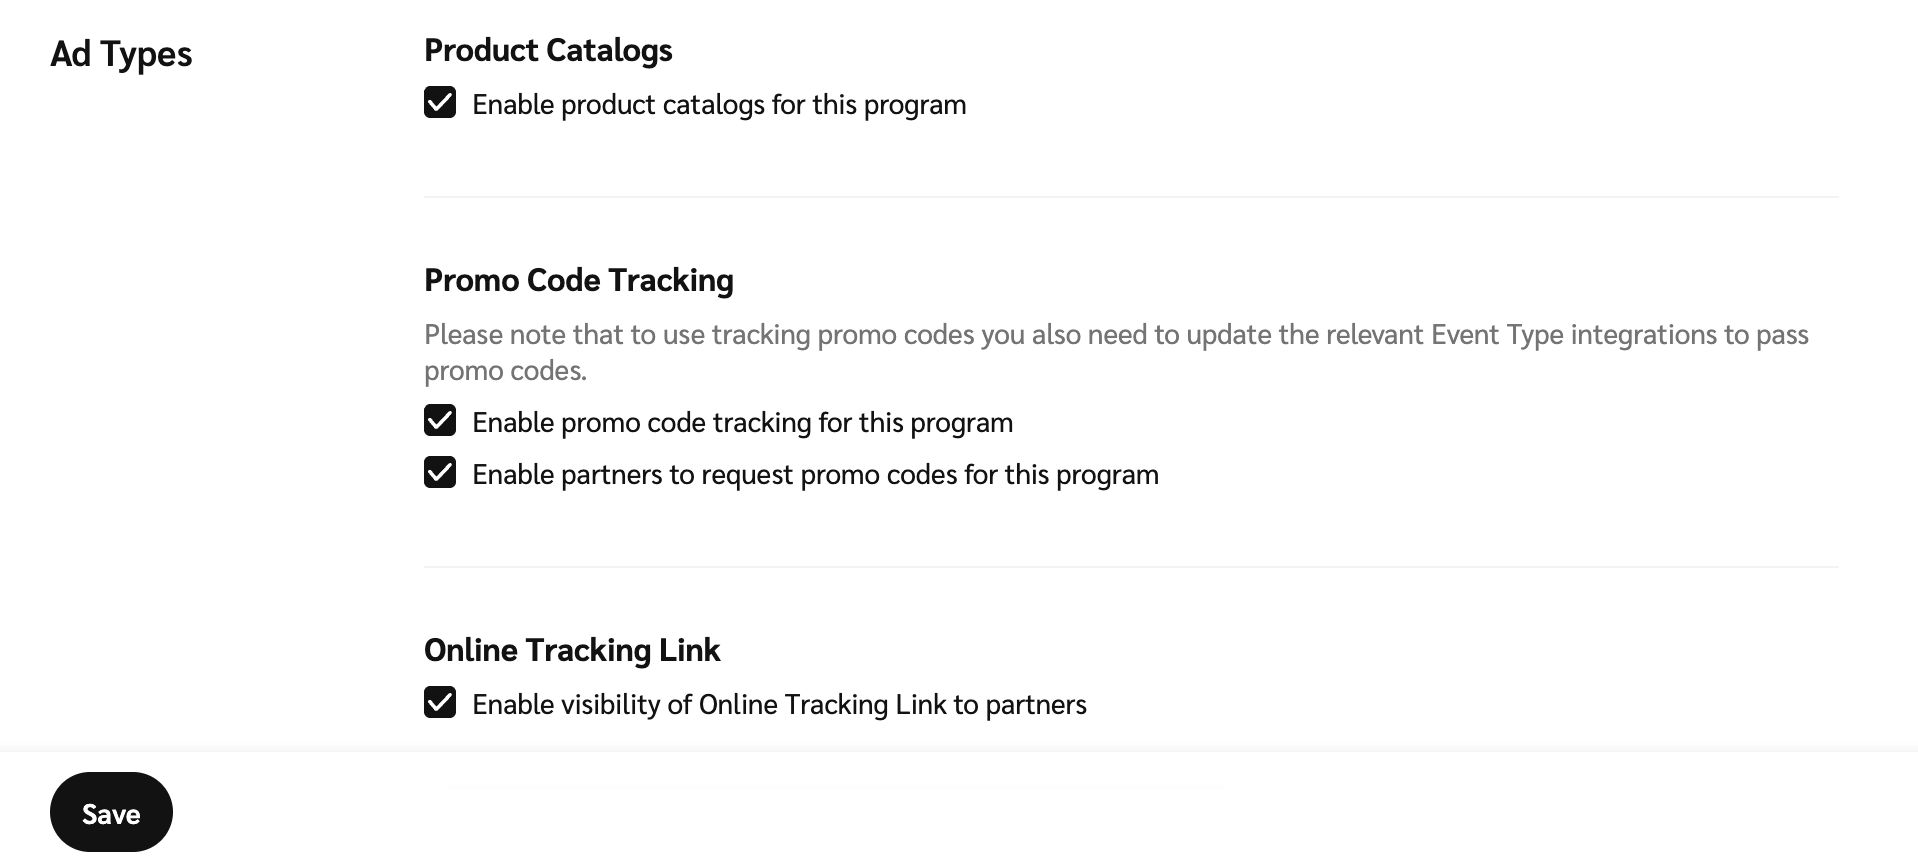Select the Product Catalogs heading
1918x866 pixels.
[548, 50]
